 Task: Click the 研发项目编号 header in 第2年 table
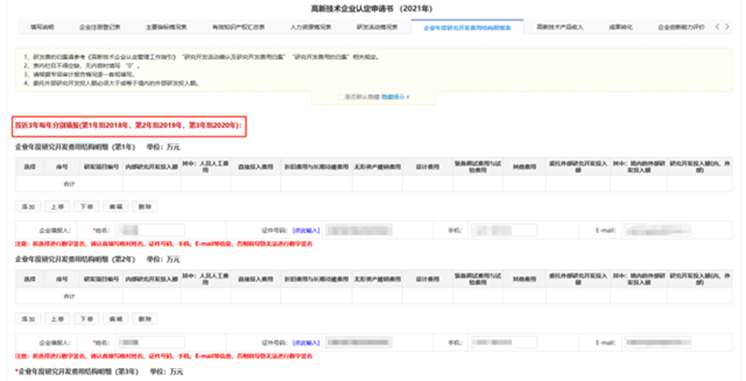tap(102, 279)
